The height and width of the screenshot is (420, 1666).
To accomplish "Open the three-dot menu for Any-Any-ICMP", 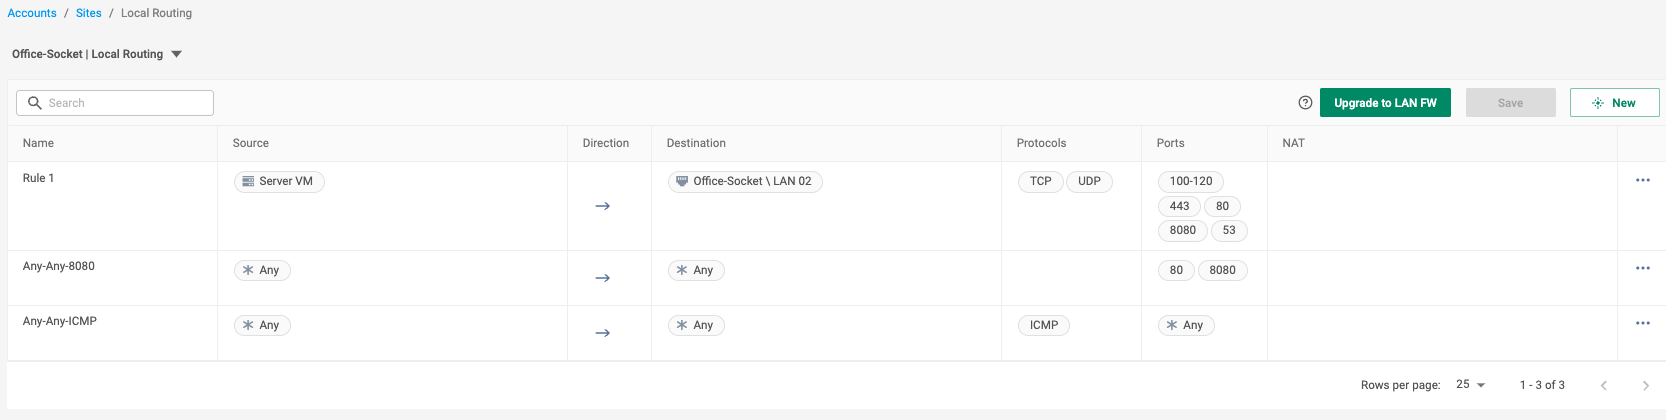I will tap(1643, 323).
